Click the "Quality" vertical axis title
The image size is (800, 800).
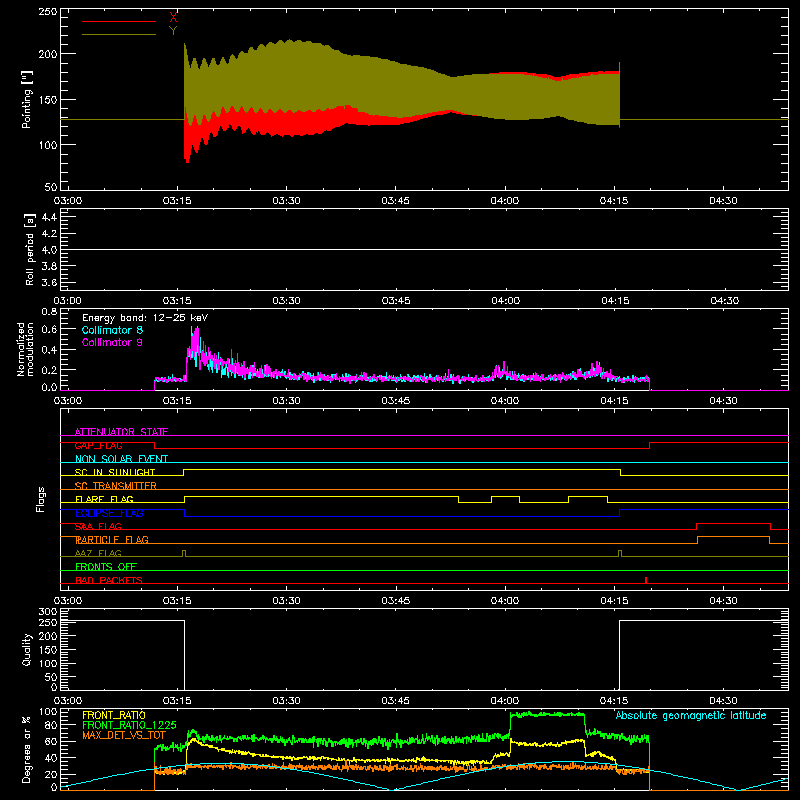click(27, 649)
